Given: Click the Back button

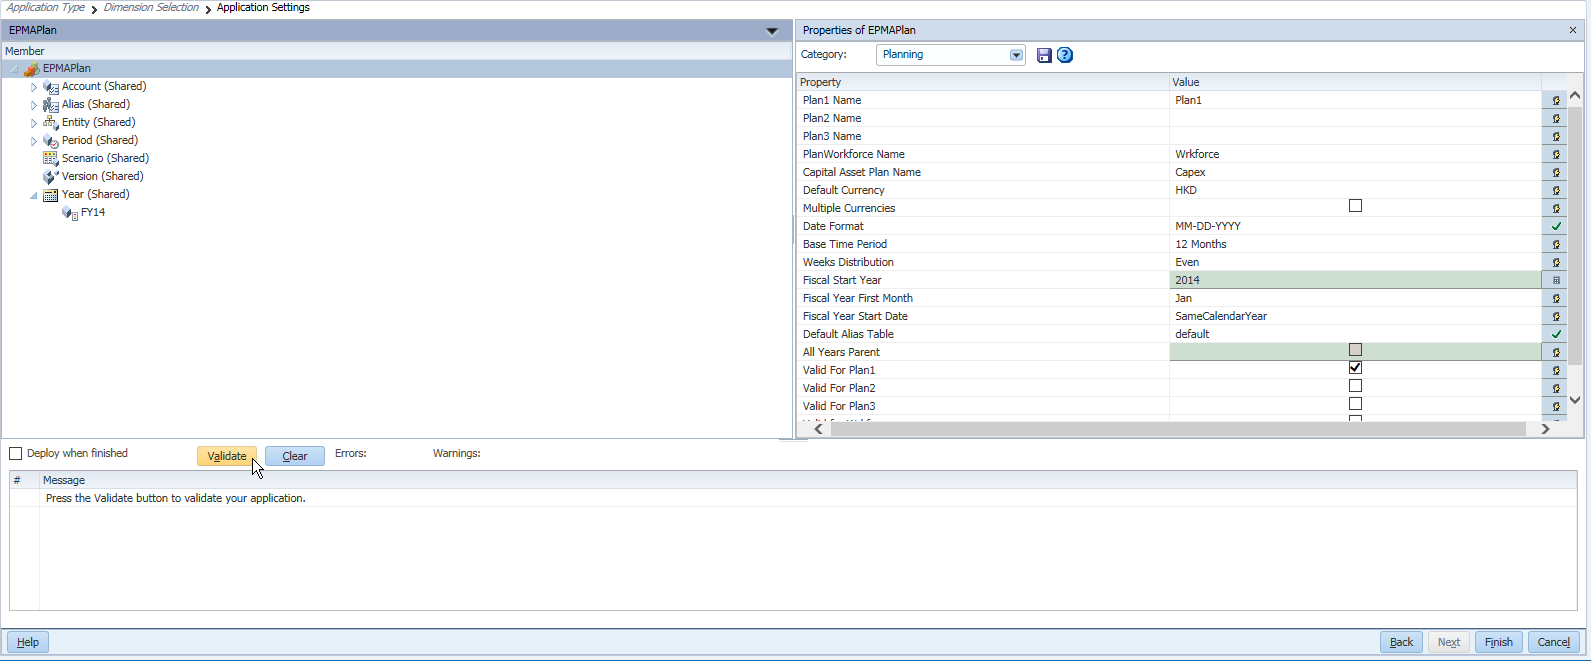Looking at the screenshot, I should click(1402, 642).
